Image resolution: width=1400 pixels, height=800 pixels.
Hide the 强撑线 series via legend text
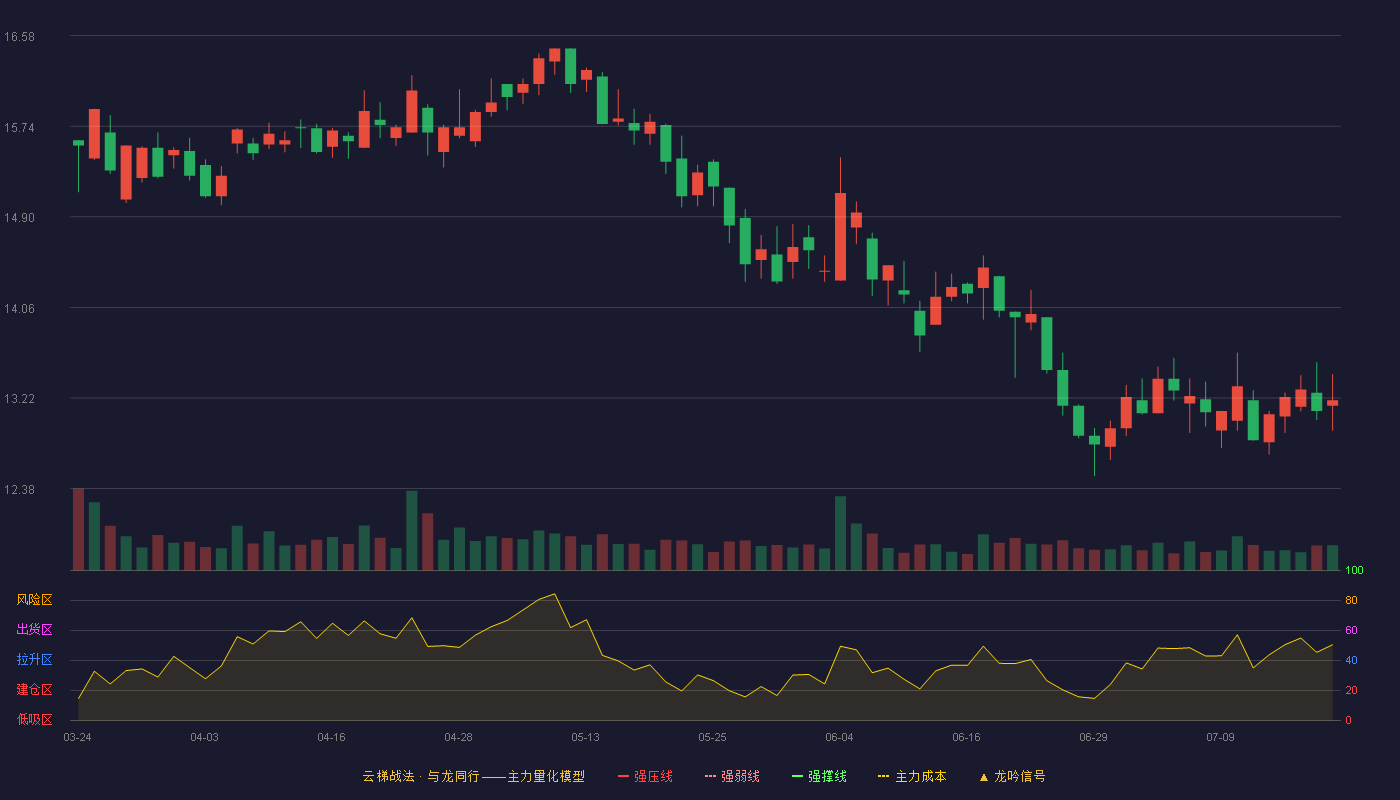pos(827,776)
